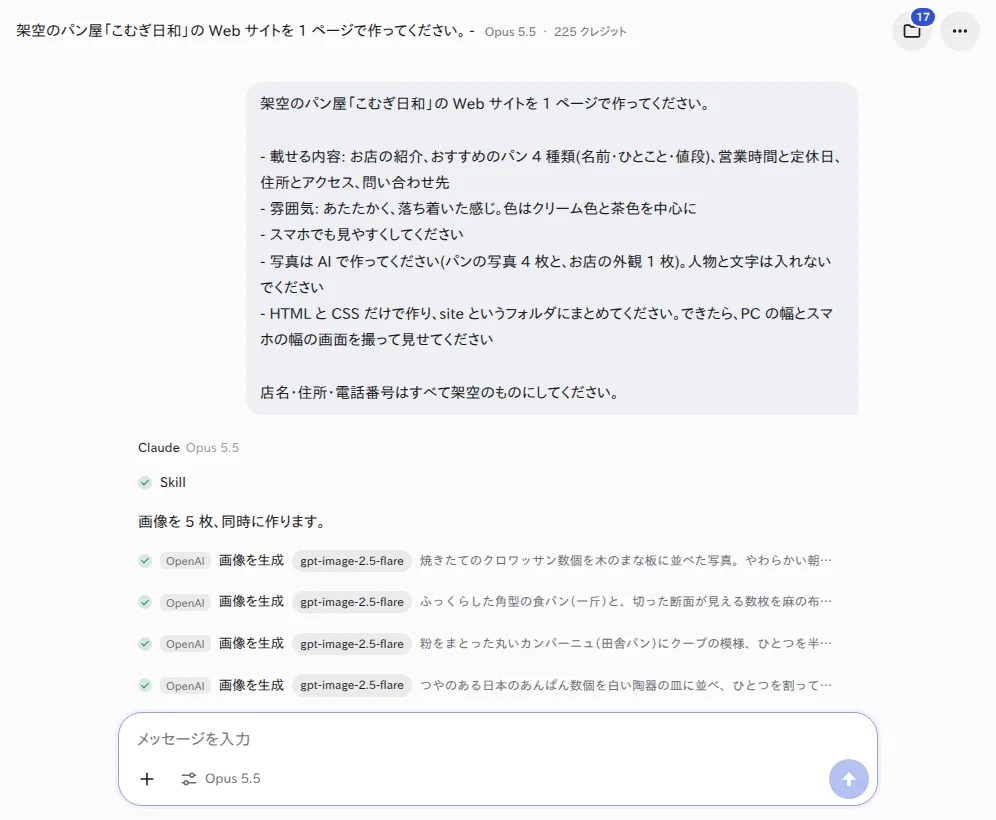Click the prompt text starting 焼きたてのクロワッサン
The width and height of the screenshot is (996, 820).
(626, 561)
